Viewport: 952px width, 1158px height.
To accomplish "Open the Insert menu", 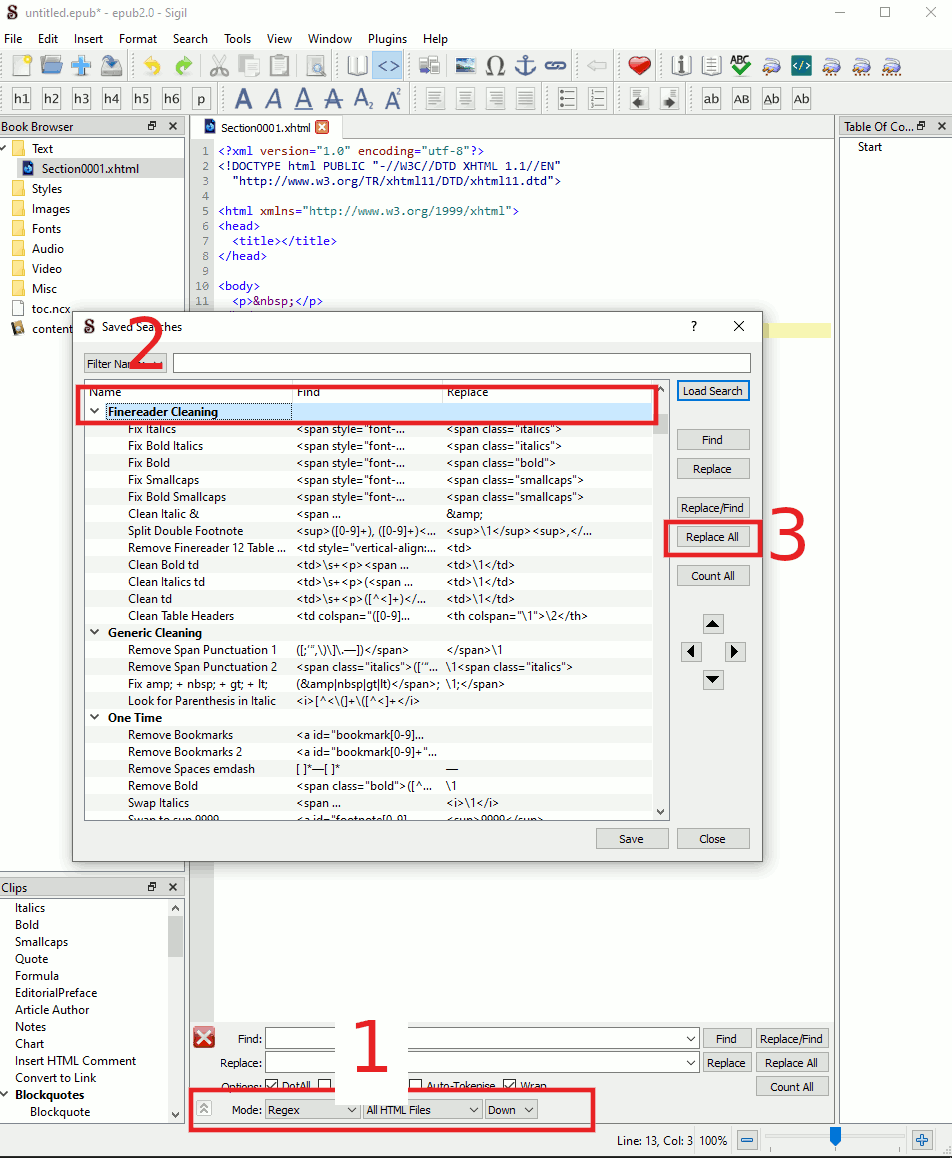I will (x=88, y=38).
